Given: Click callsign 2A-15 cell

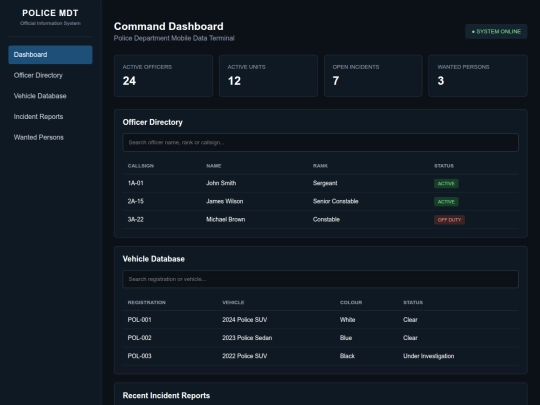Looking at the screenshot, I should [136, 201].
